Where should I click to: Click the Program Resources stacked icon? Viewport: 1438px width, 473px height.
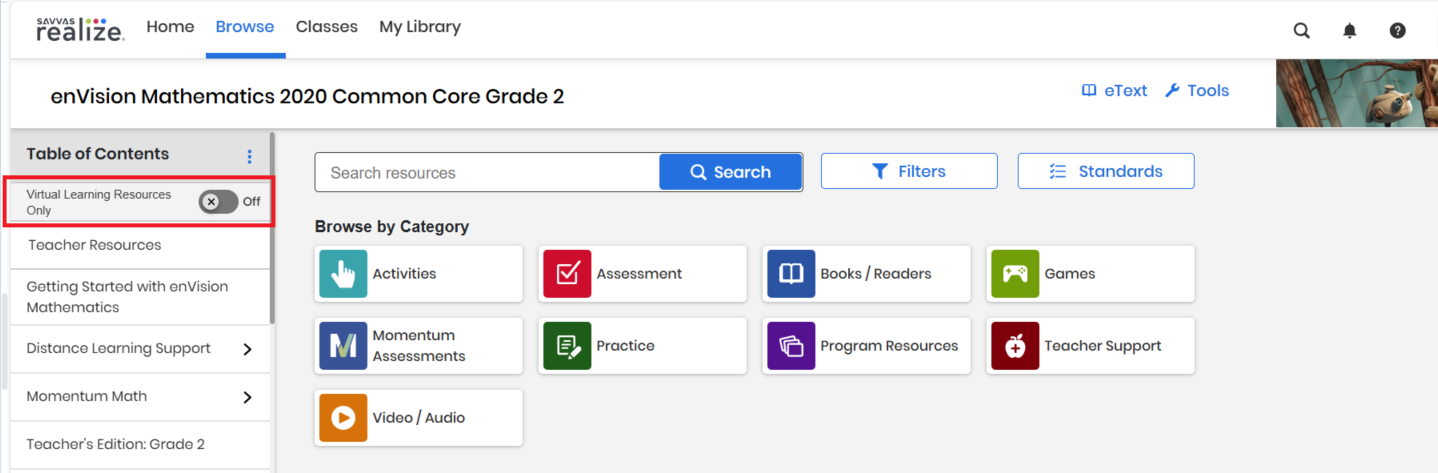[791, 346]
